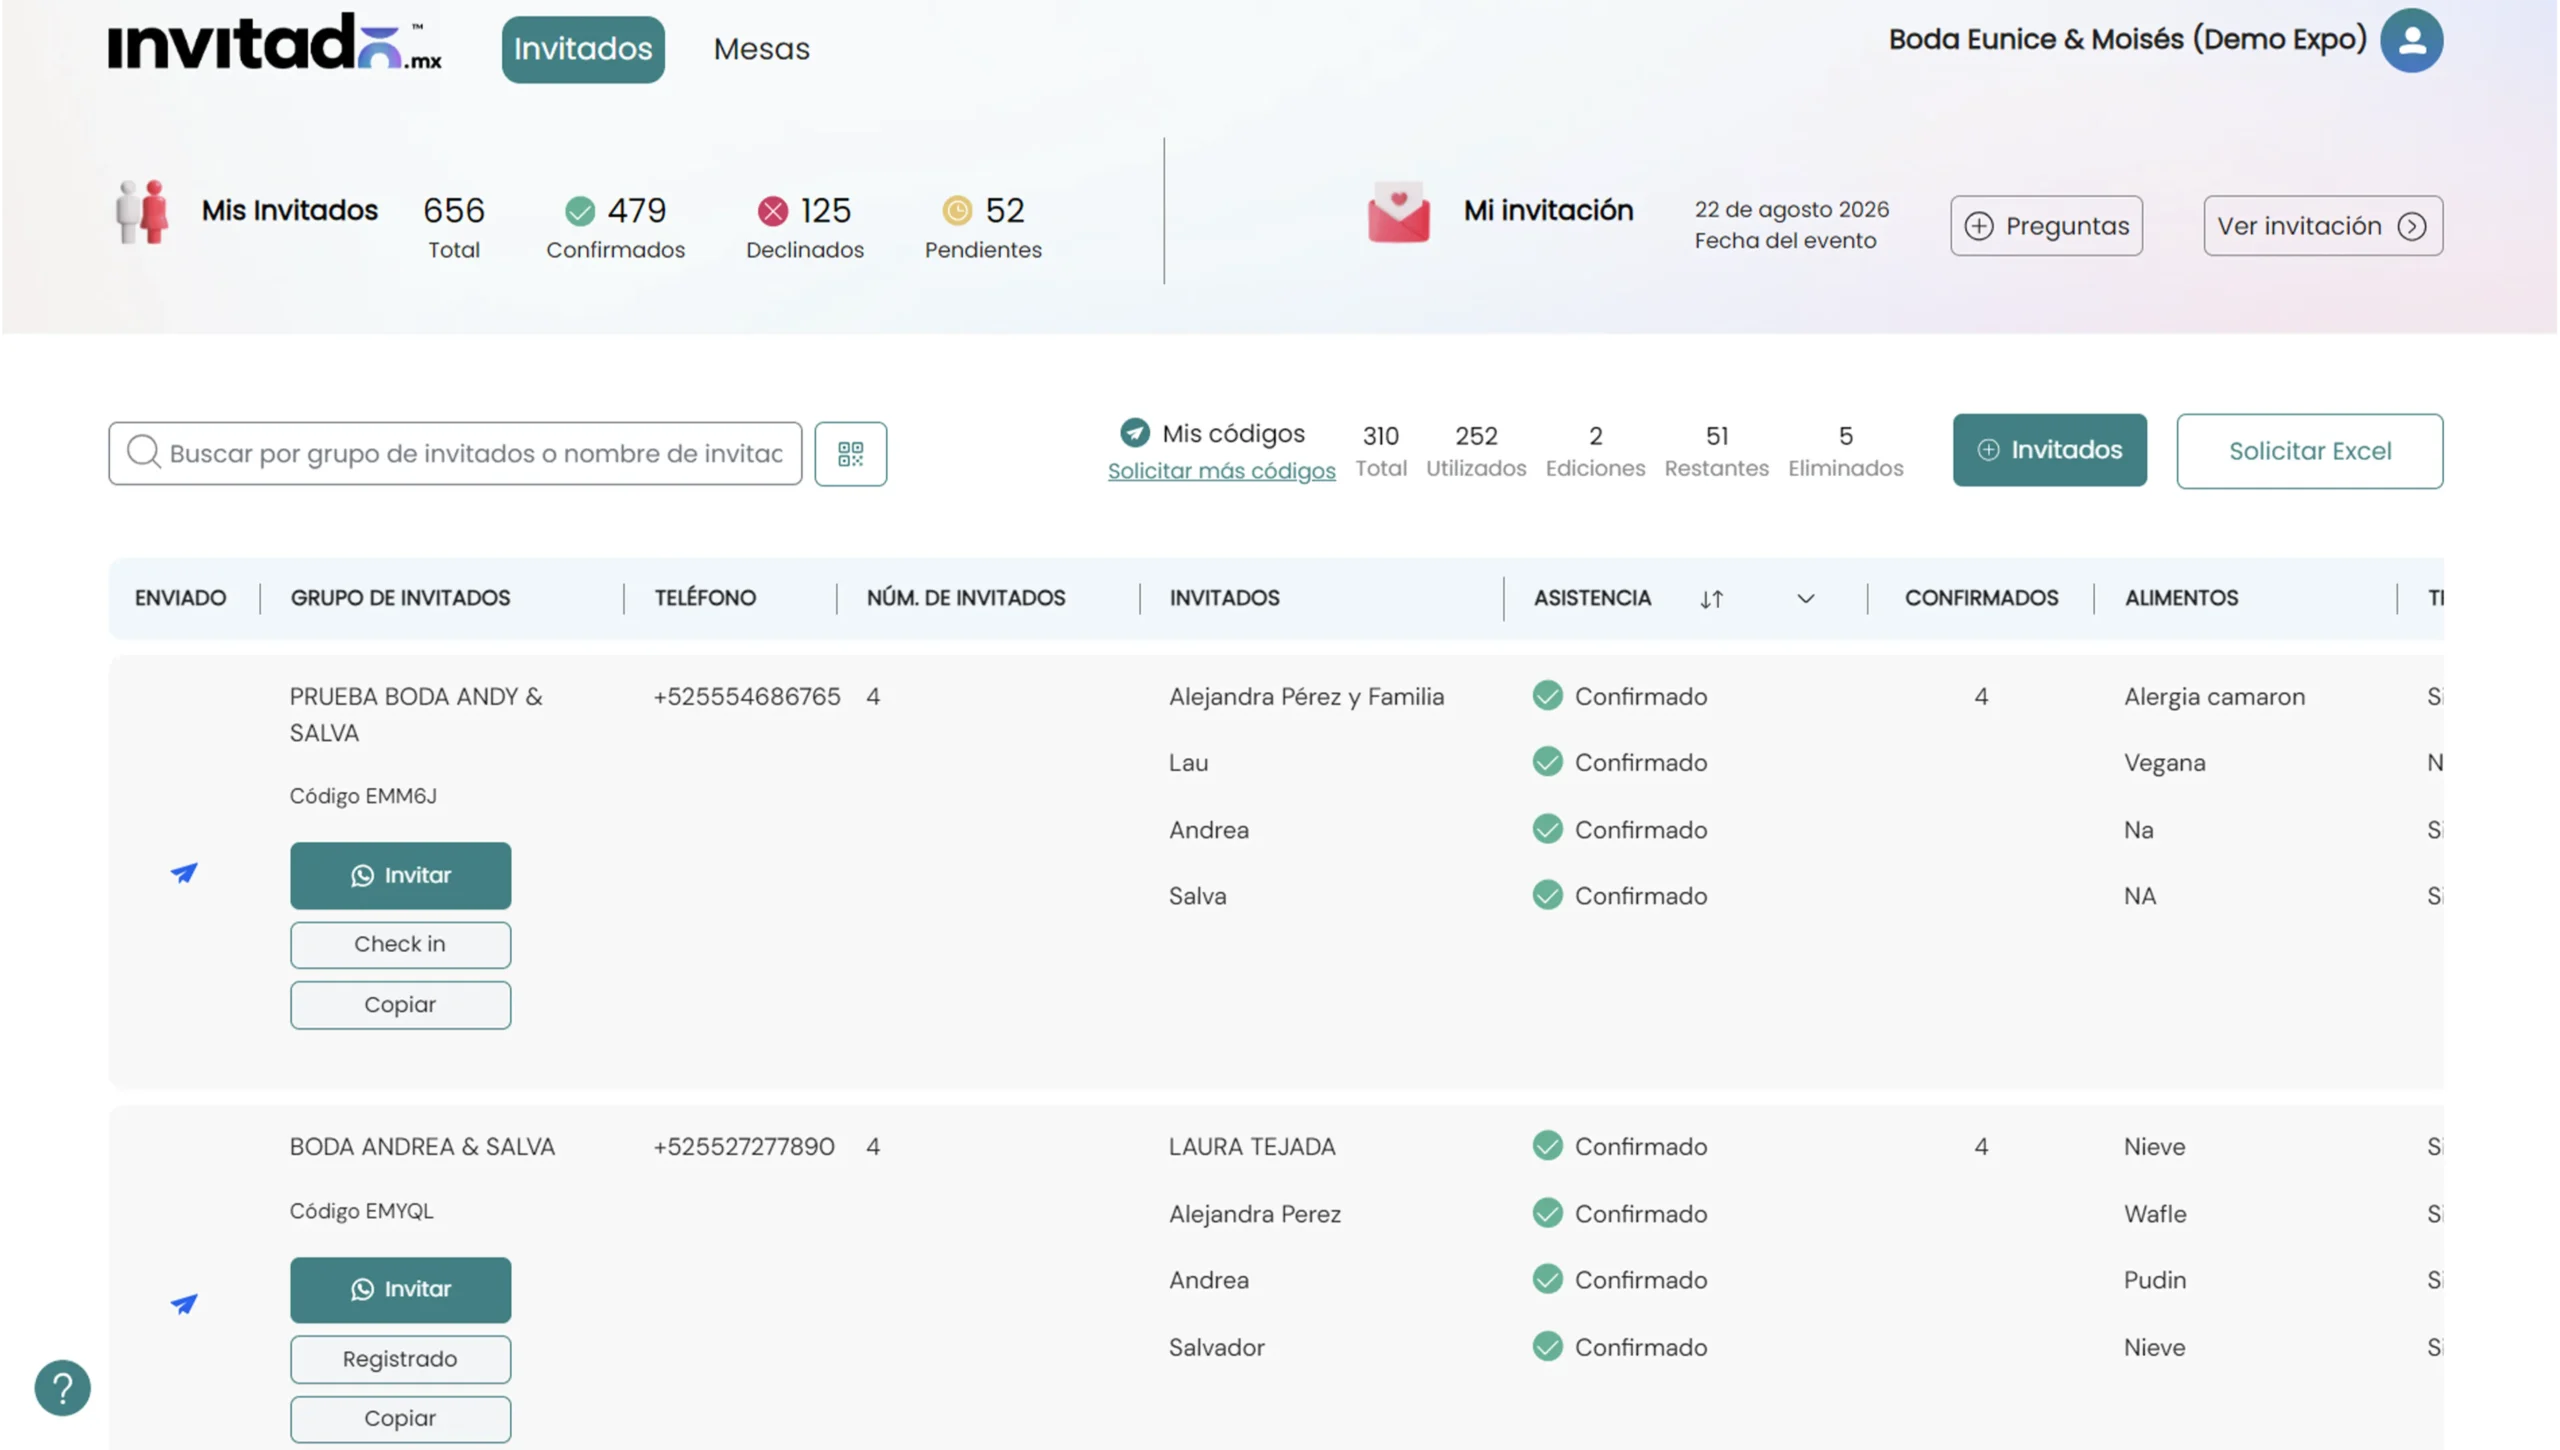The height and width of the screenshot is (1450, 2560).
Task: Click the guest name Salvador
Action: [x=1216, y=1348]
